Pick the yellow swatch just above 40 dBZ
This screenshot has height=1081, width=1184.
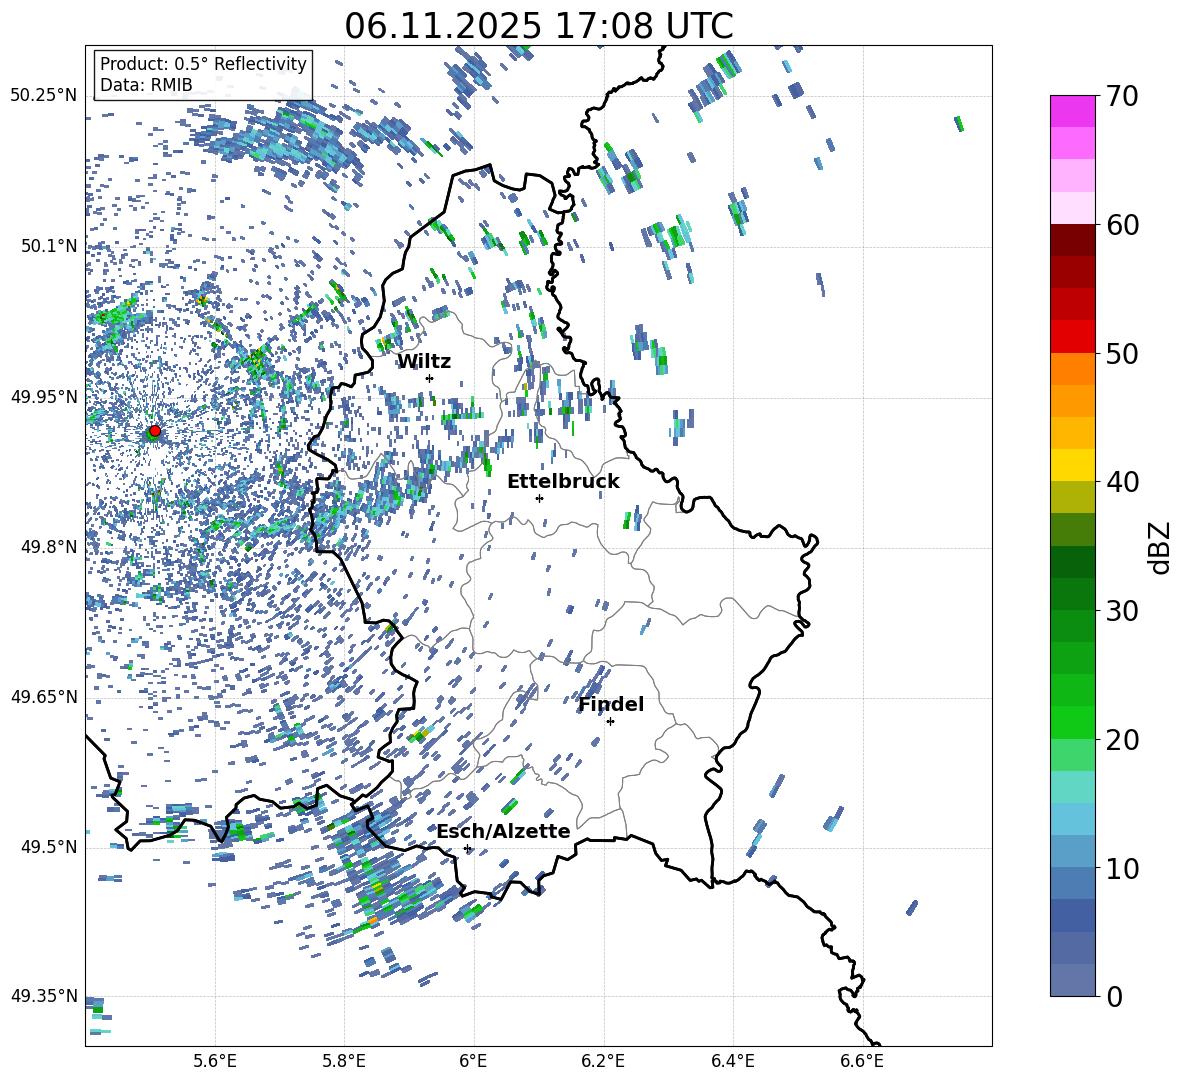tap(1073, 465)
